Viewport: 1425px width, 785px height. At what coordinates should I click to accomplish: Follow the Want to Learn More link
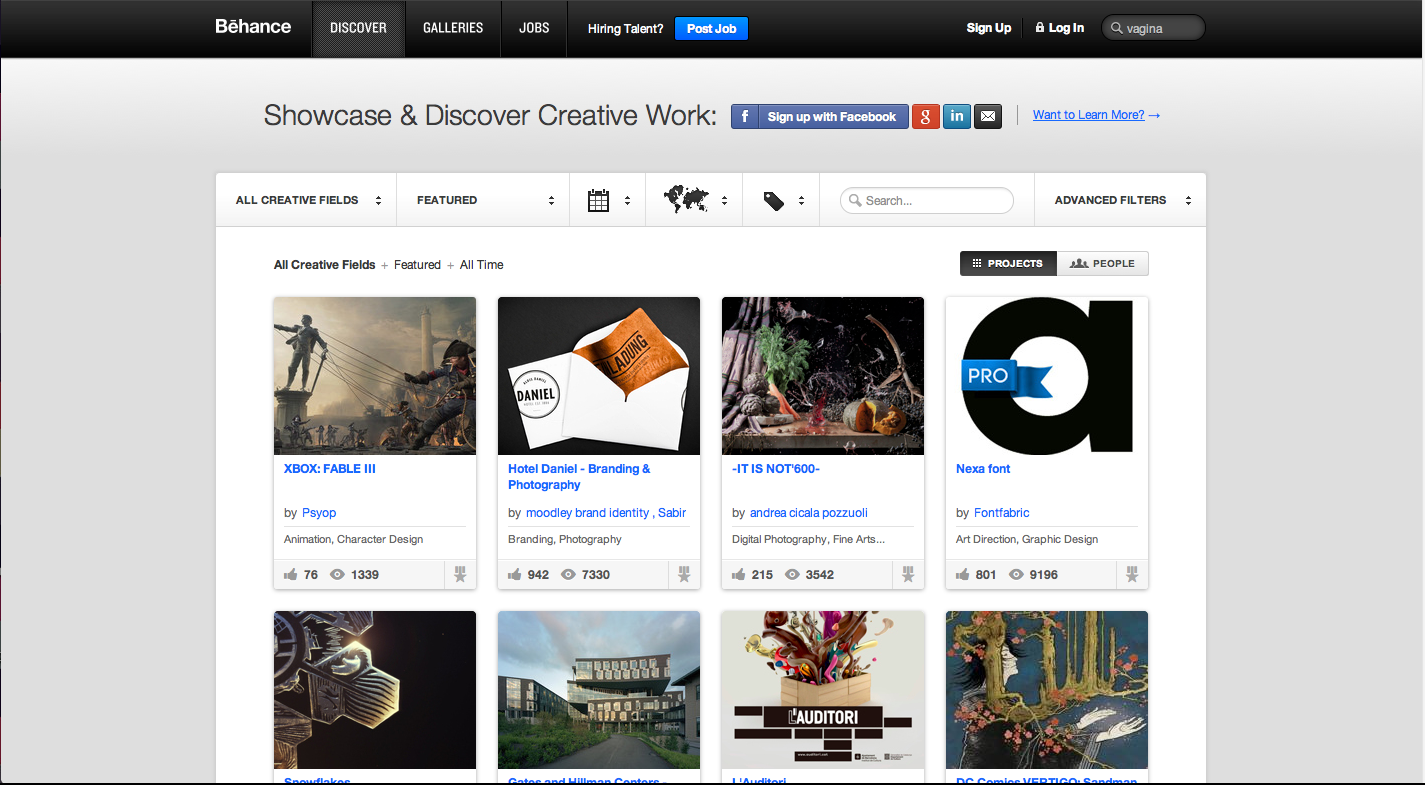tap(1089, 114)
